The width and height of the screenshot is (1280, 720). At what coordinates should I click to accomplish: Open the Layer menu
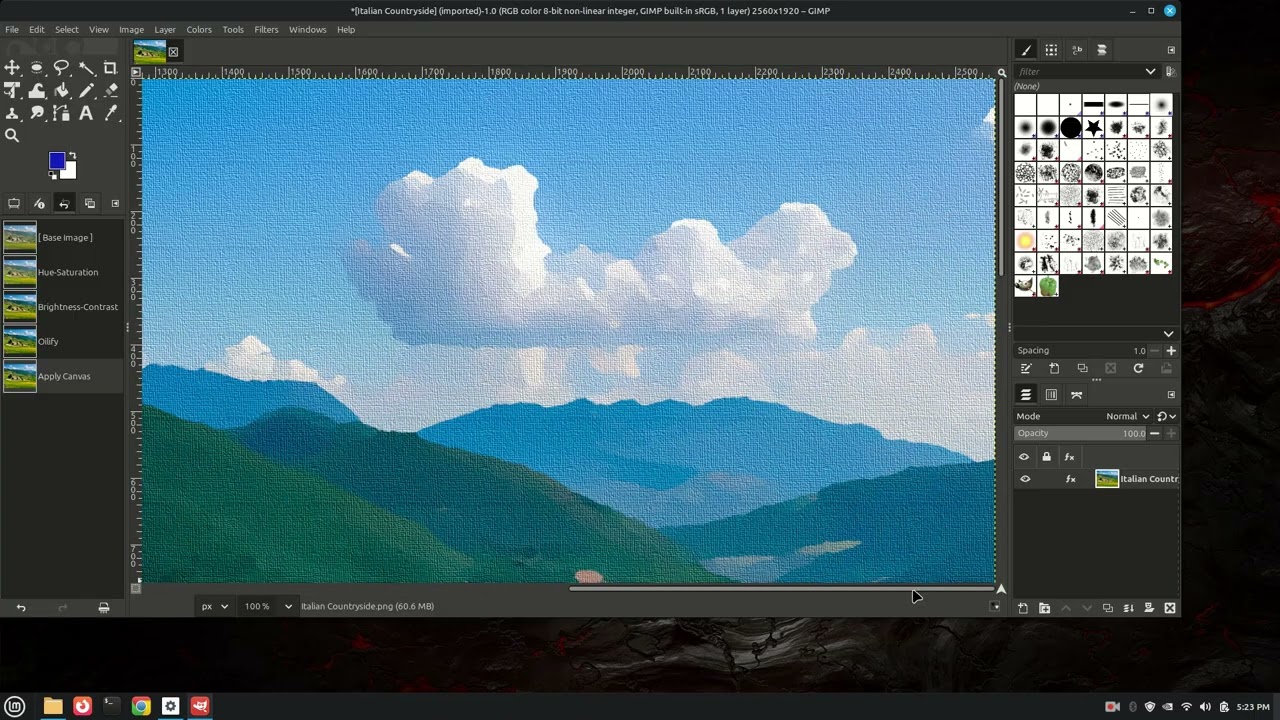point(165,29)
